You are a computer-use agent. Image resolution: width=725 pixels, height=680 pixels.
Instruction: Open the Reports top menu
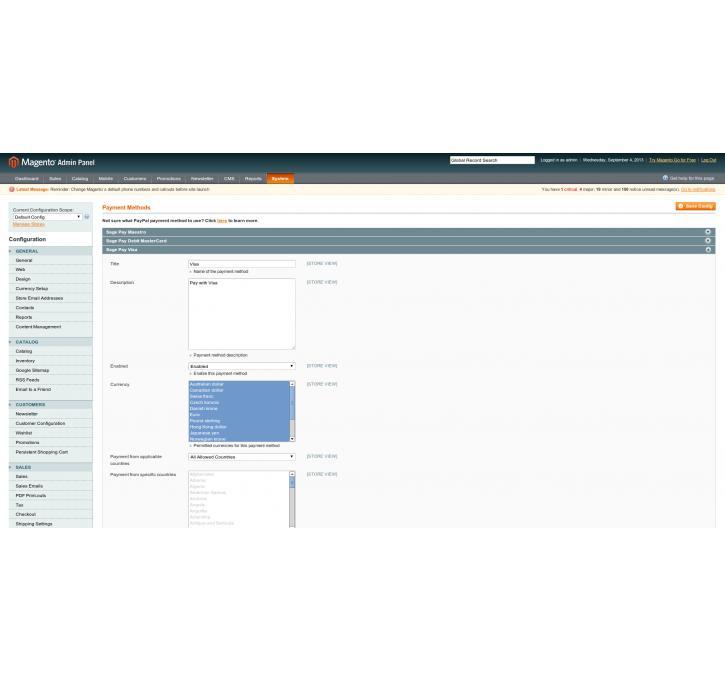[253, 178]
